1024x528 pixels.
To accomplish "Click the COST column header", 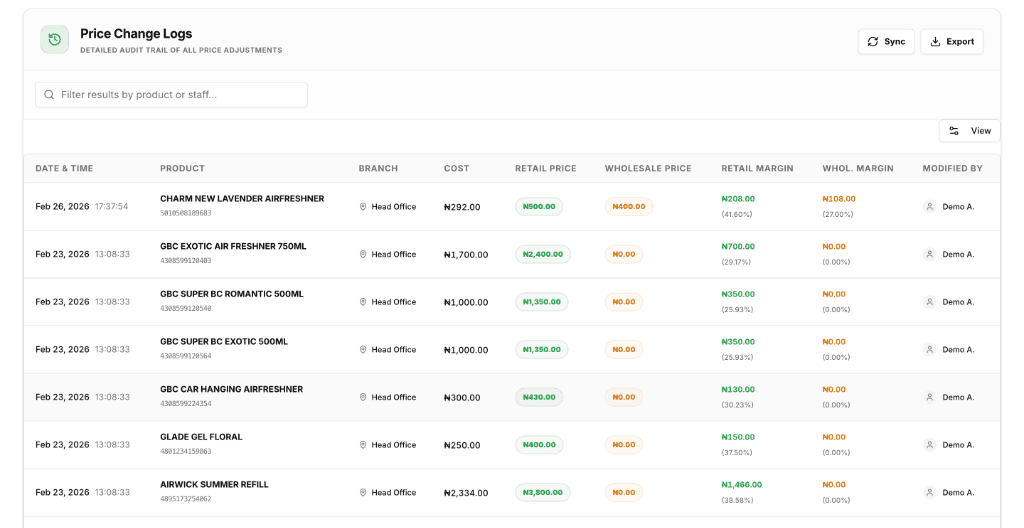I will coord(456,169).
